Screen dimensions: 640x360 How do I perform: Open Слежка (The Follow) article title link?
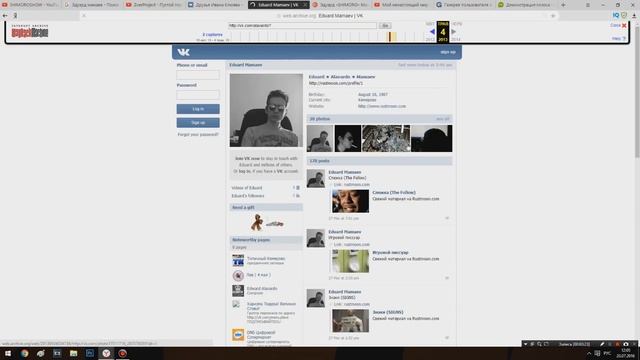(394, 192)
